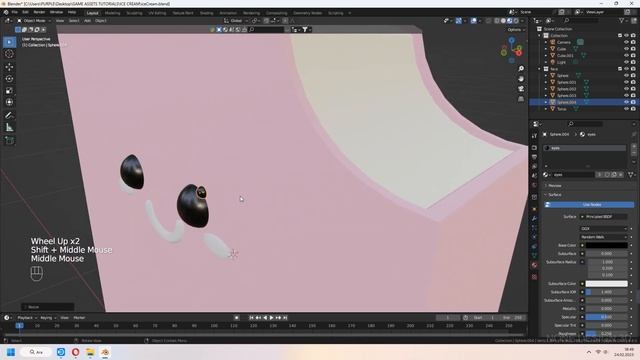Select the Annotate tool
The image size is (640, 360).
click(9, 116)
